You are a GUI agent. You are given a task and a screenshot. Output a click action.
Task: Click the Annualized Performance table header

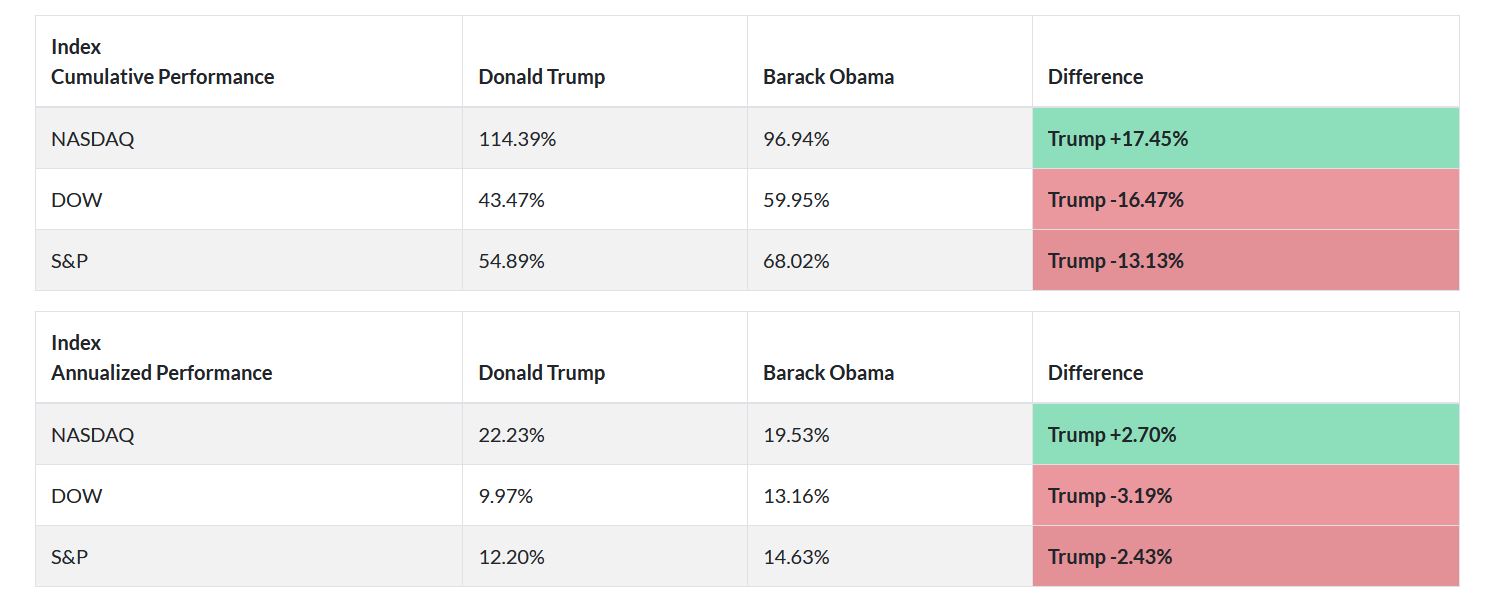coord(161,373)
